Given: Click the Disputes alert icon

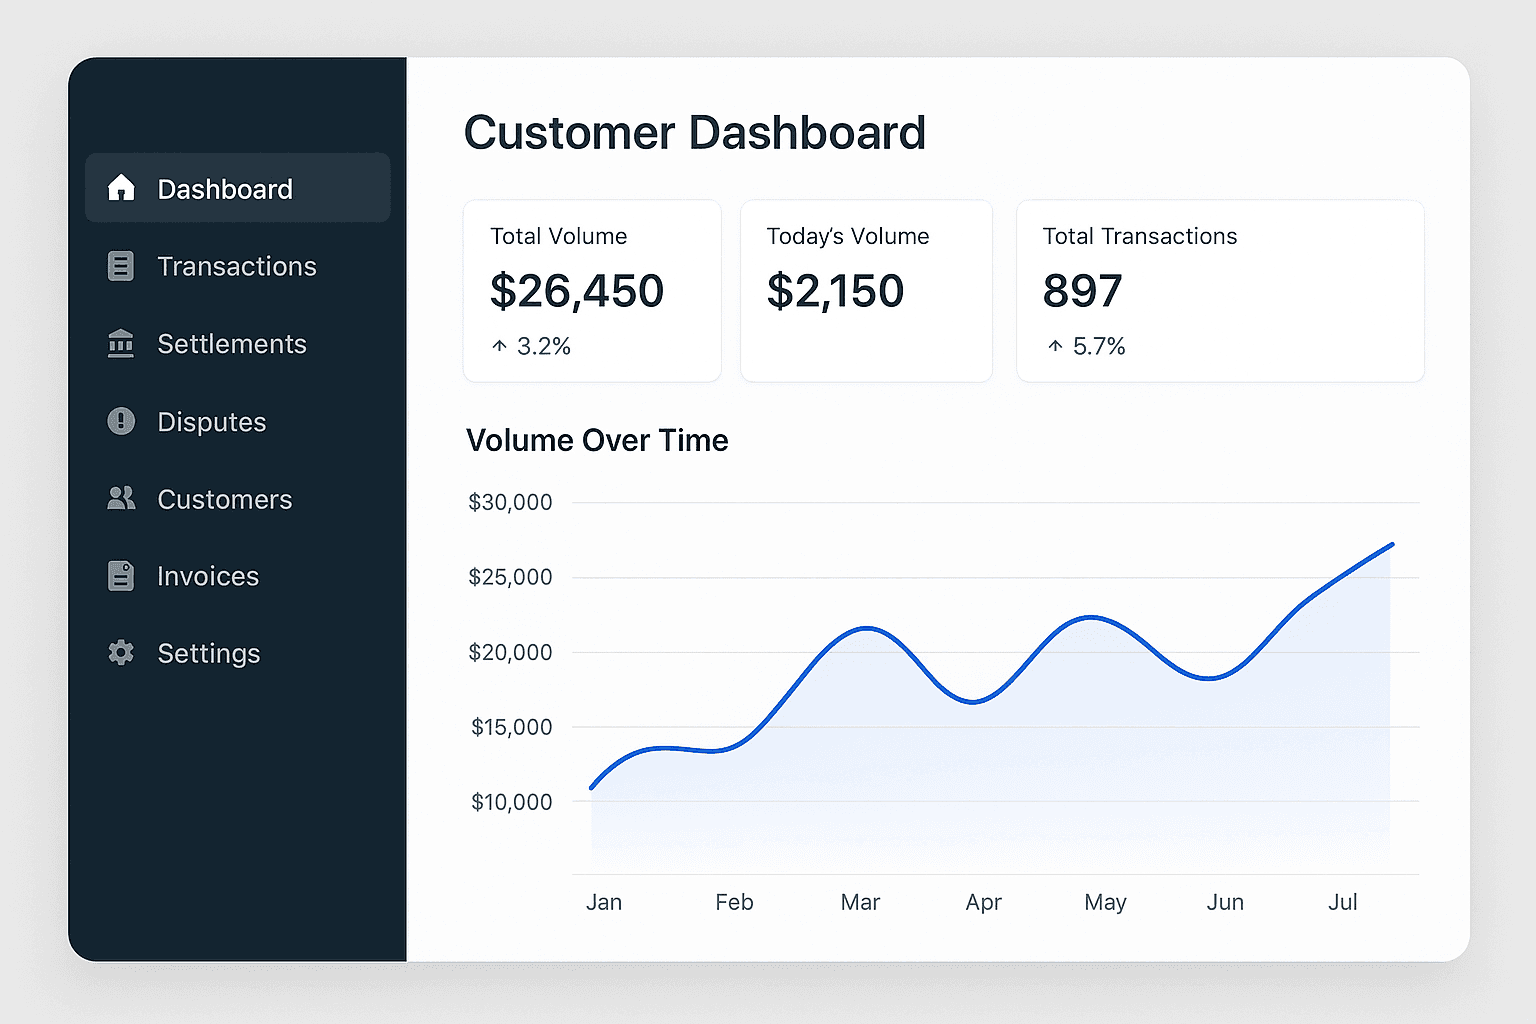Looking at the screenshot, I should click(121, 421).
